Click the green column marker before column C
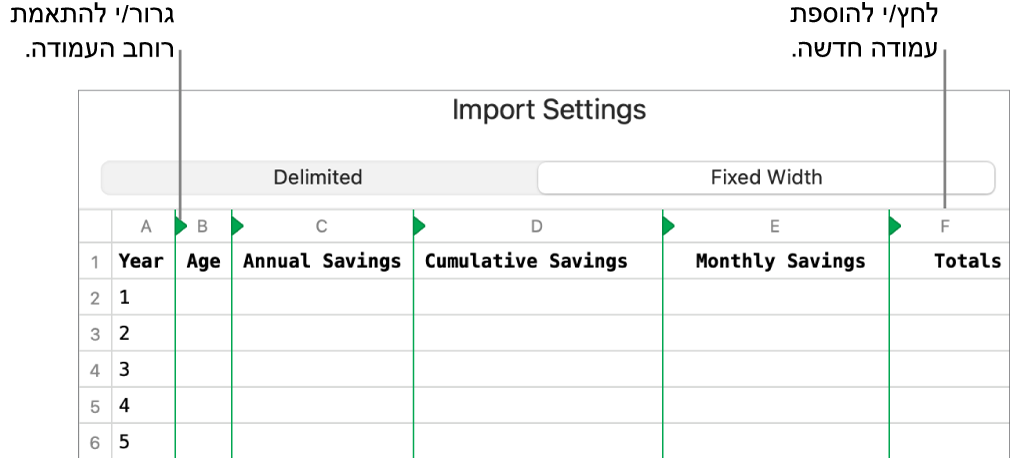The image size is (1011, 458). [237, 227]
